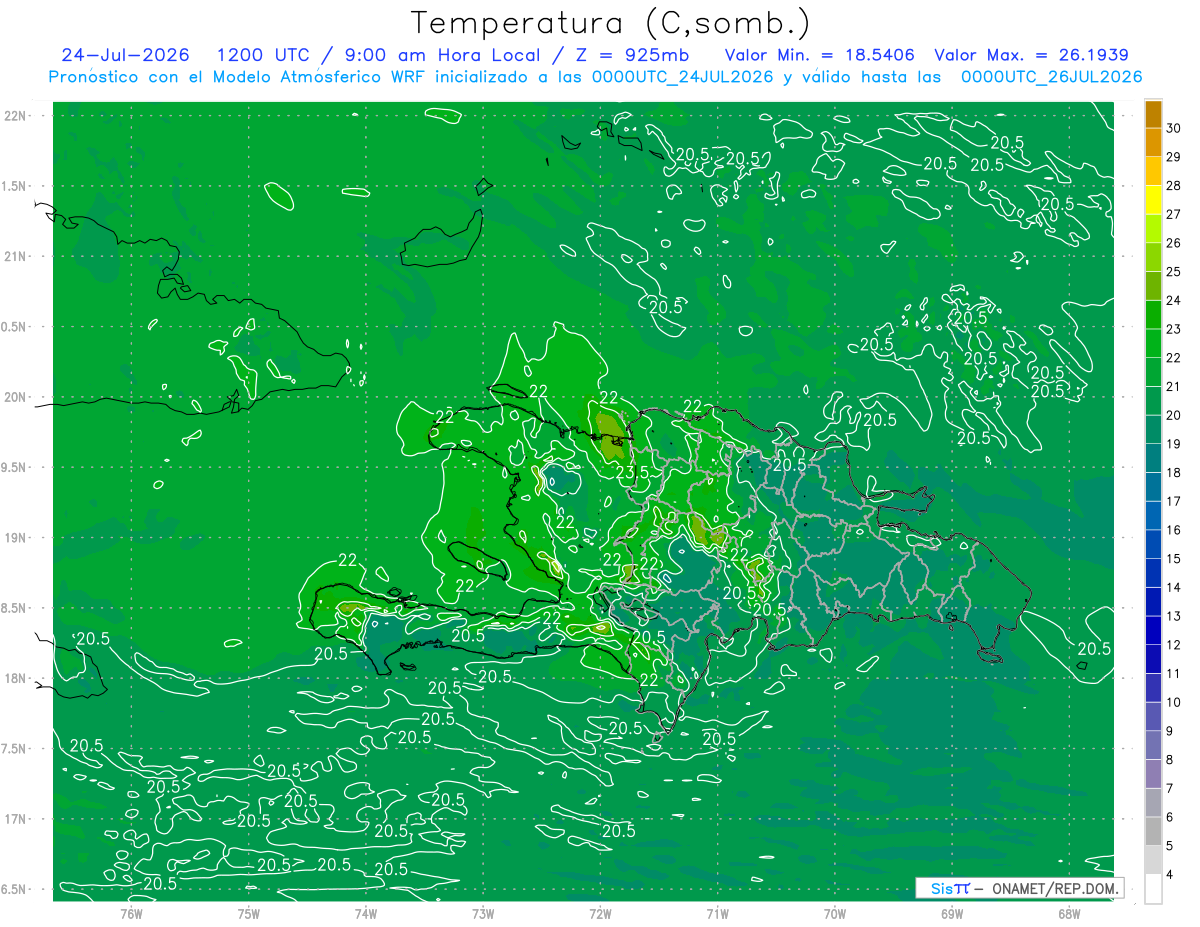Click the 'SisTT - ONAMET/REP.DOM.' logo box
Viewport: 1200px width, 927px height.
[x=1020, y=888]
